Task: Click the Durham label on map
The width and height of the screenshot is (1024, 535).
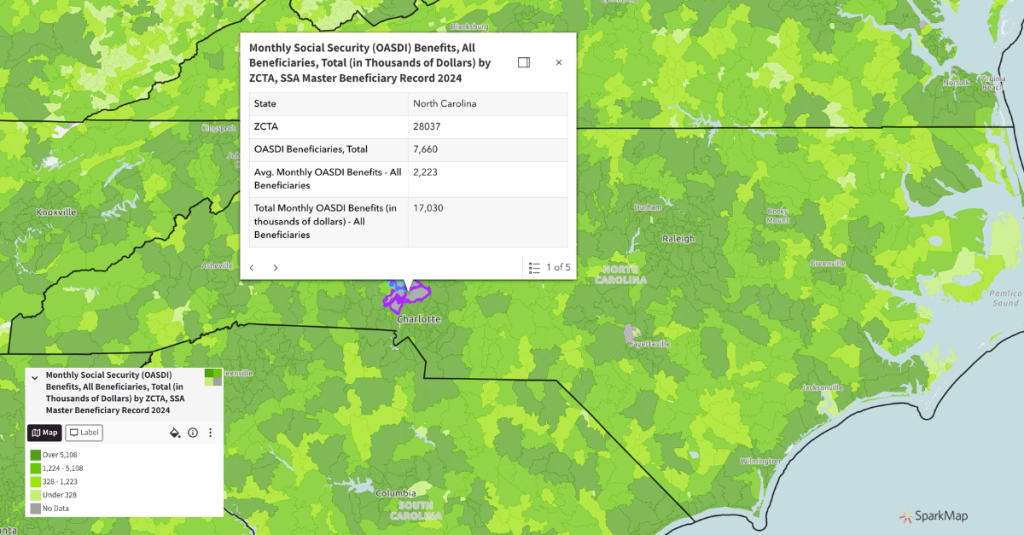Action: tap(648, 207)
